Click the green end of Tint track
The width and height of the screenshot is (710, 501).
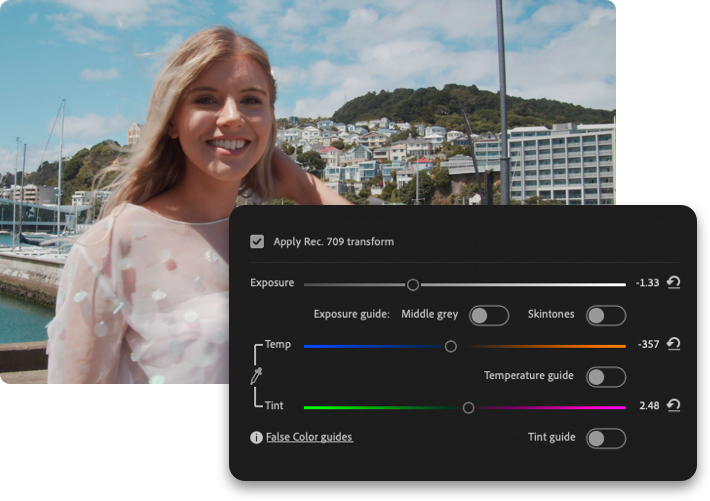(315, 407)
